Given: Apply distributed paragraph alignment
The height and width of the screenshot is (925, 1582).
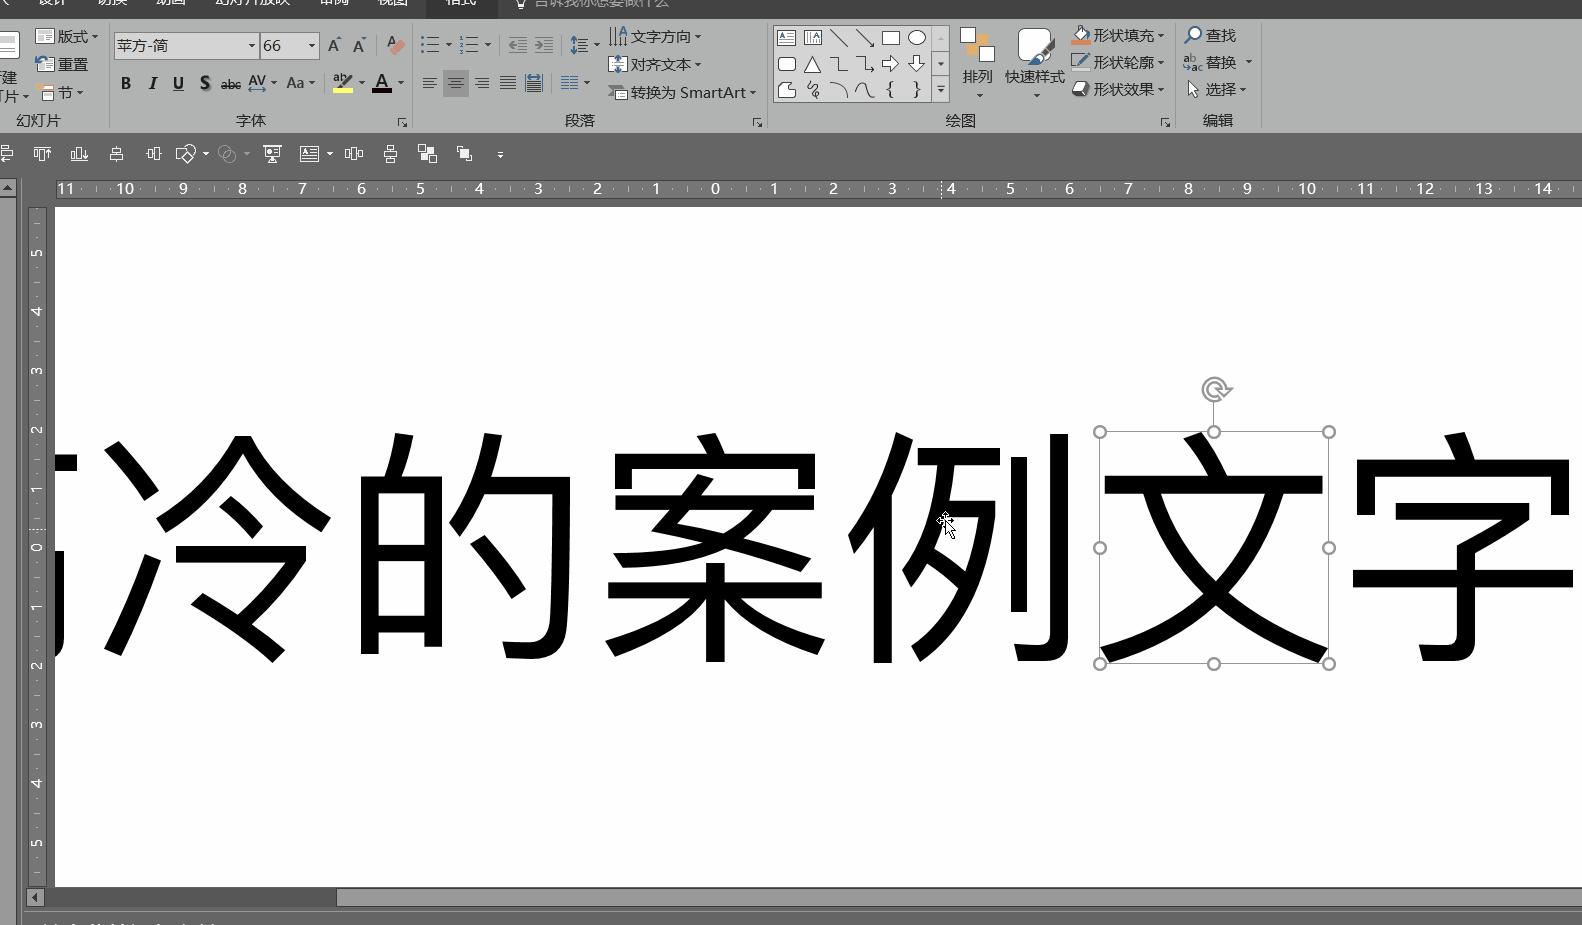Looking at the screenshot, I should (534, 83).
